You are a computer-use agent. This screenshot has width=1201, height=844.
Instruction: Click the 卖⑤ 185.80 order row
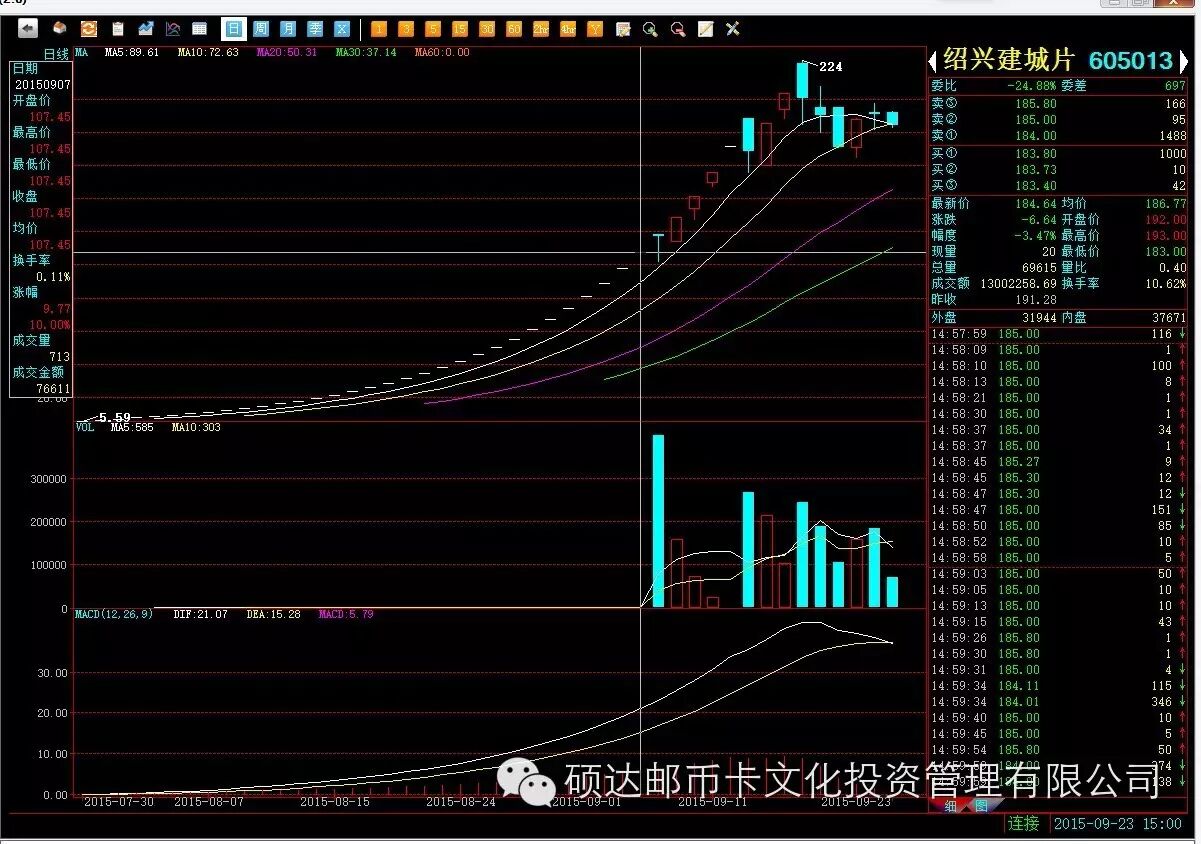click(x=1058, y=103)
